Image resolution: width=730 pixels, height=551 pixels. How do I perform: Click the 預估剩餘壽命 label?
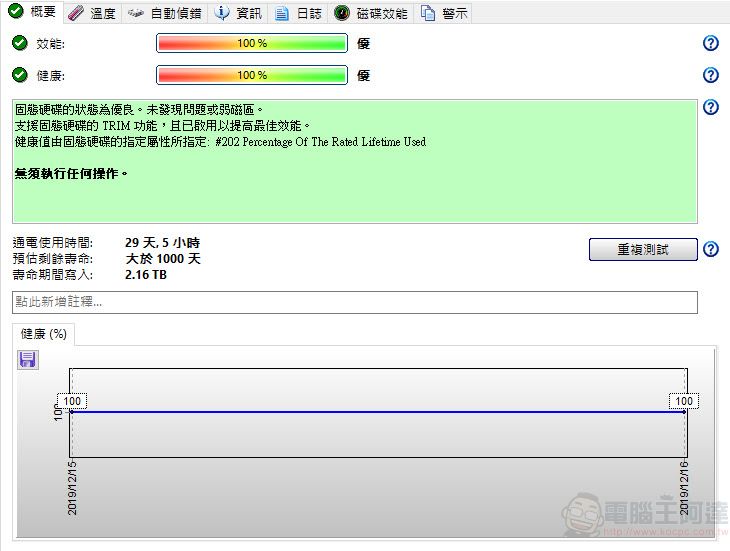[x=53, y=259]
